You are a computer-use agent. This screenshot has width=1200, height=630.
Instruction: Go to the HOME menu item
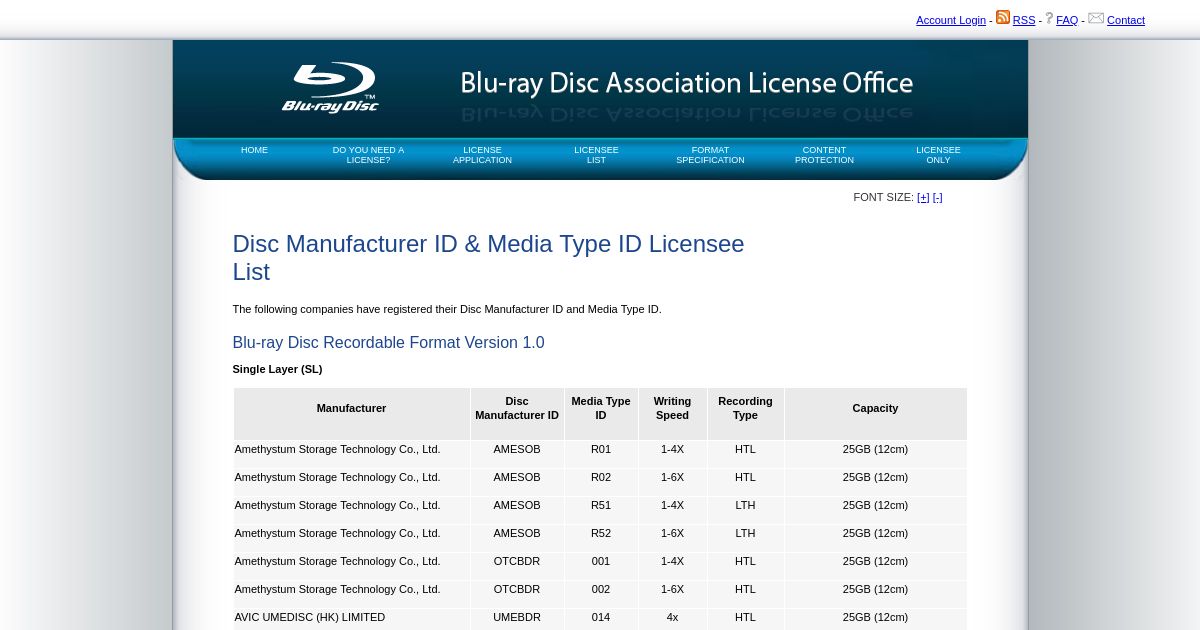click(254, 150)
